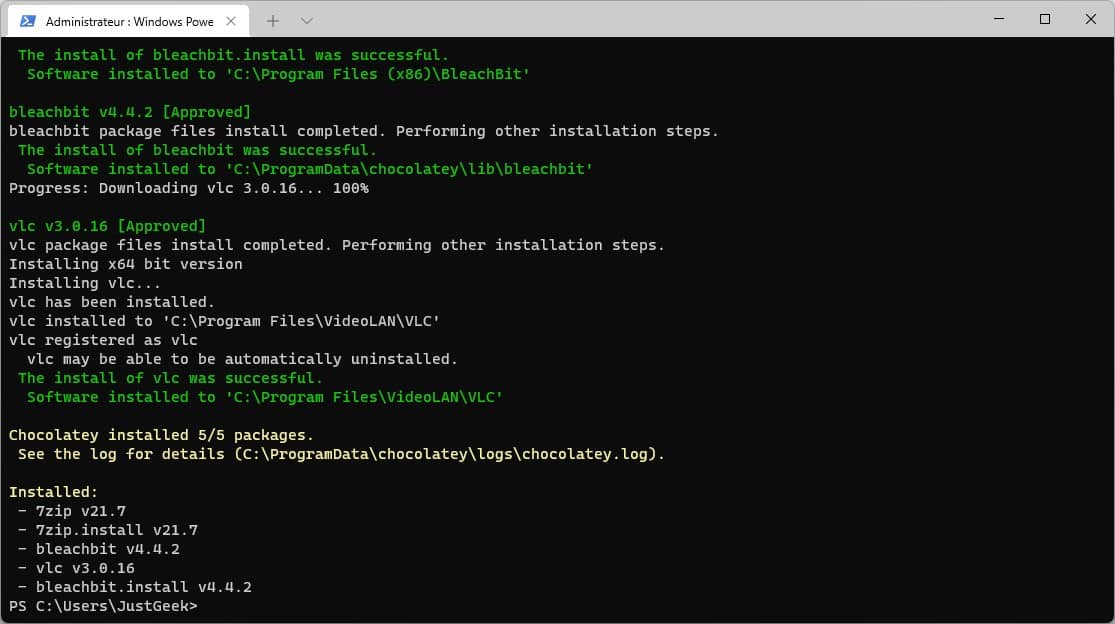
Task: Click 'vlc v3.0.16 [Approved]' line
Action: pos(107,226)
